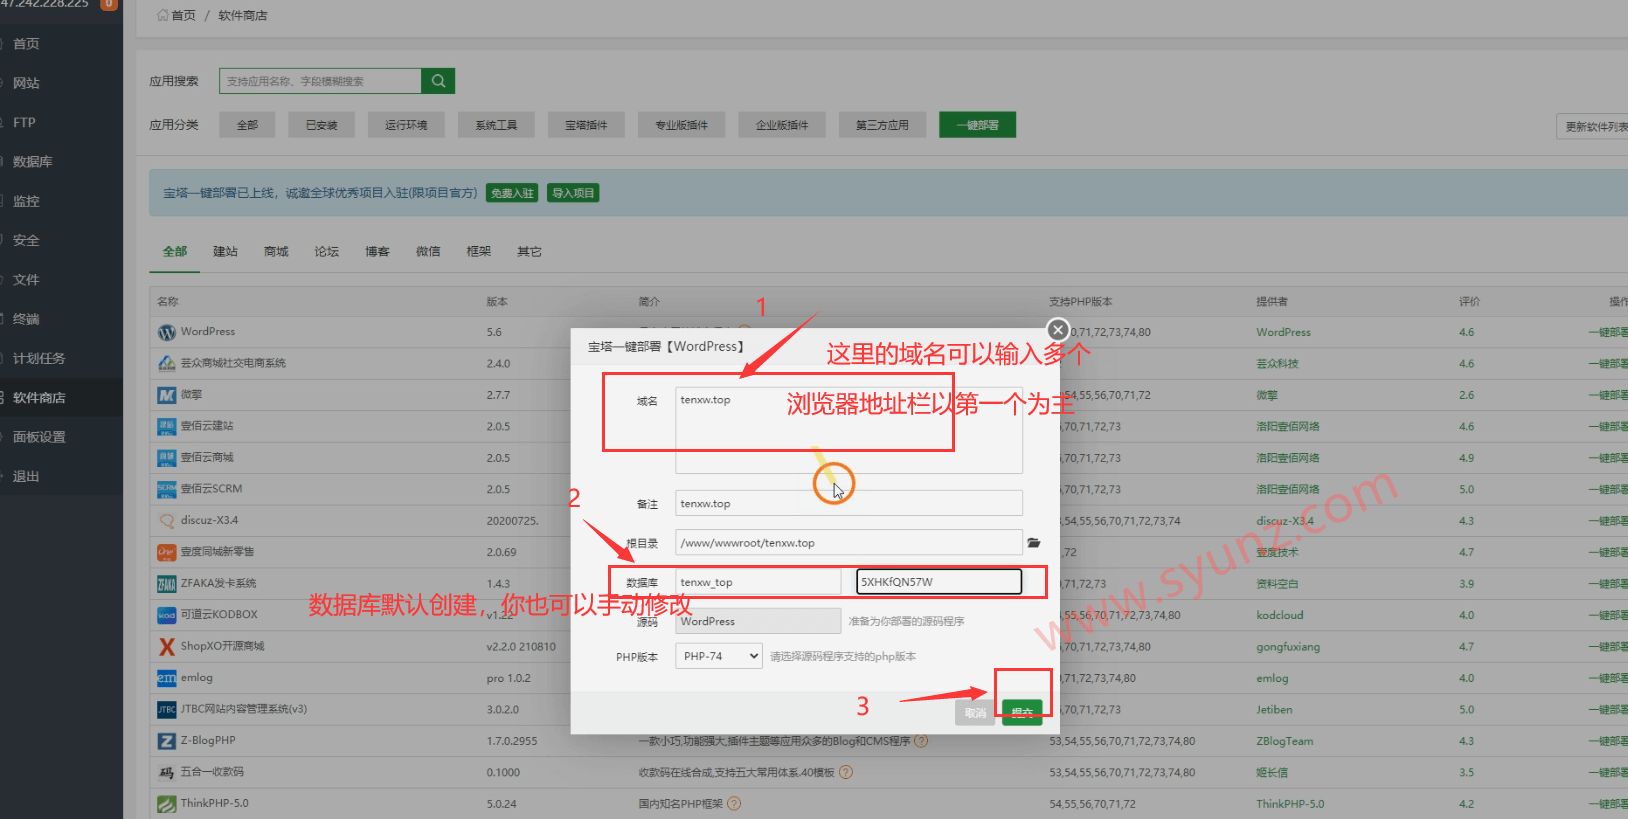Click the emlog app icon
Viewport: 1628px width, 819px height.
167,678
